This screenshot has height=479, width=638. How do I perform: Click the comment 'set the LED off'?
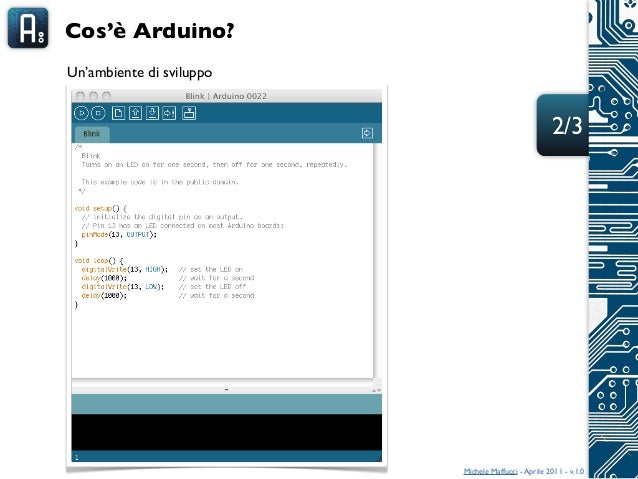click(x=218, y=287)
